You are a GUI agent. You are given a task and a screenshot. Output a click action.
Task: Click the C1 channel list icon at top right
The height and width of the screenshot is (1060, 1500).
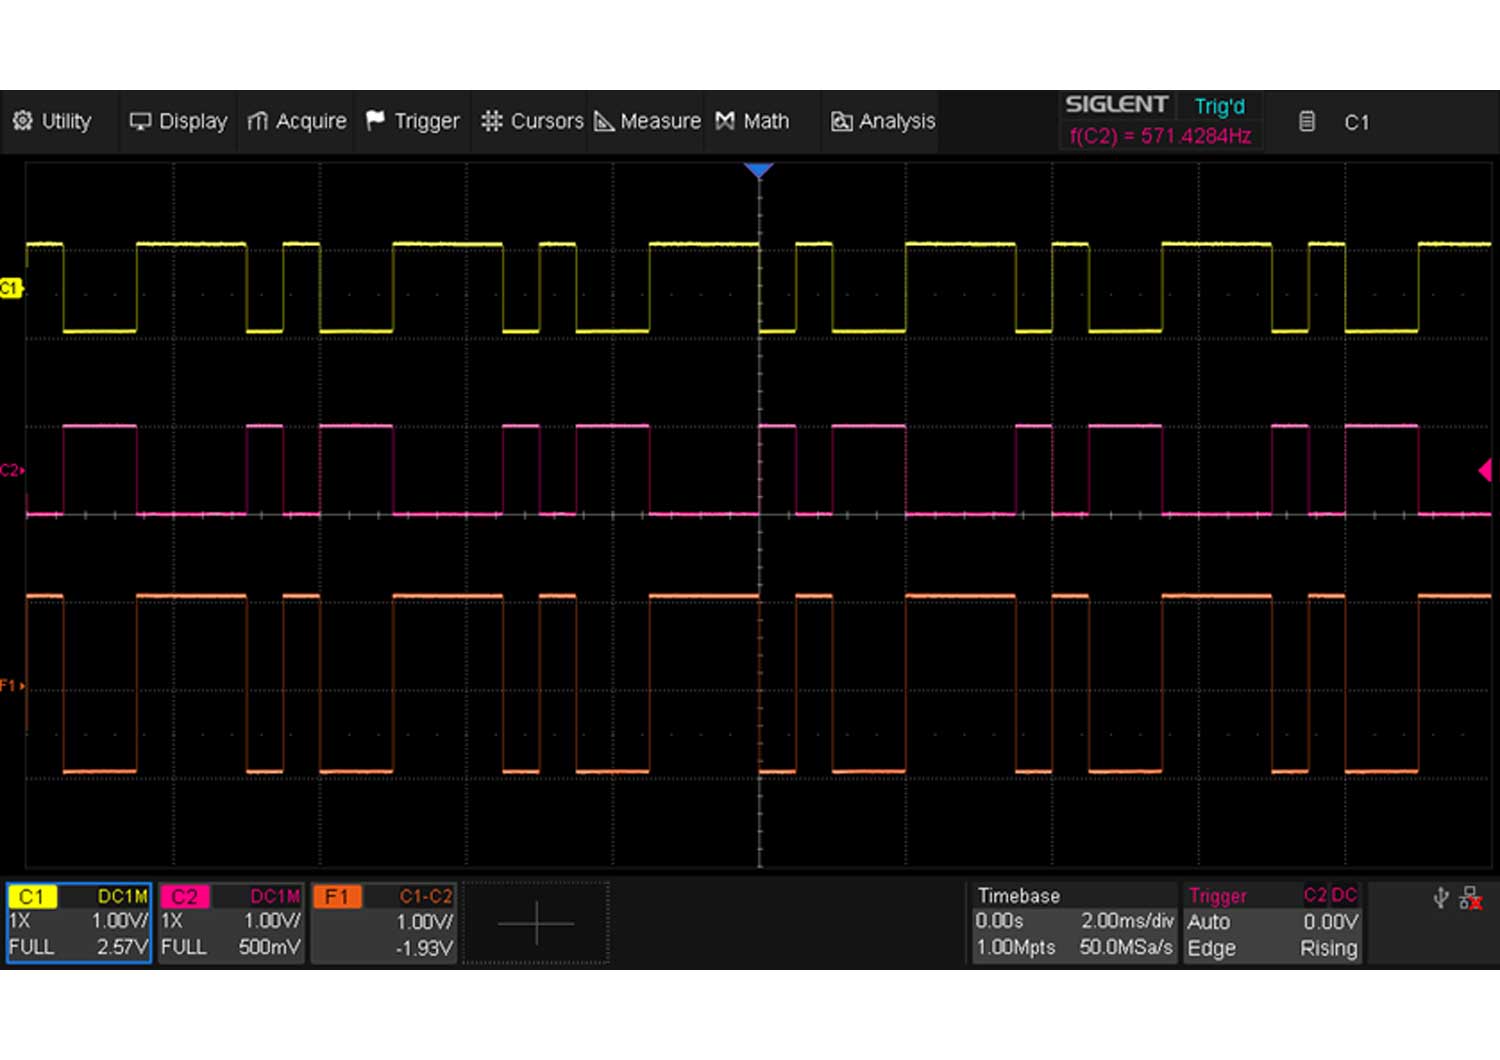click(1306, 122)
